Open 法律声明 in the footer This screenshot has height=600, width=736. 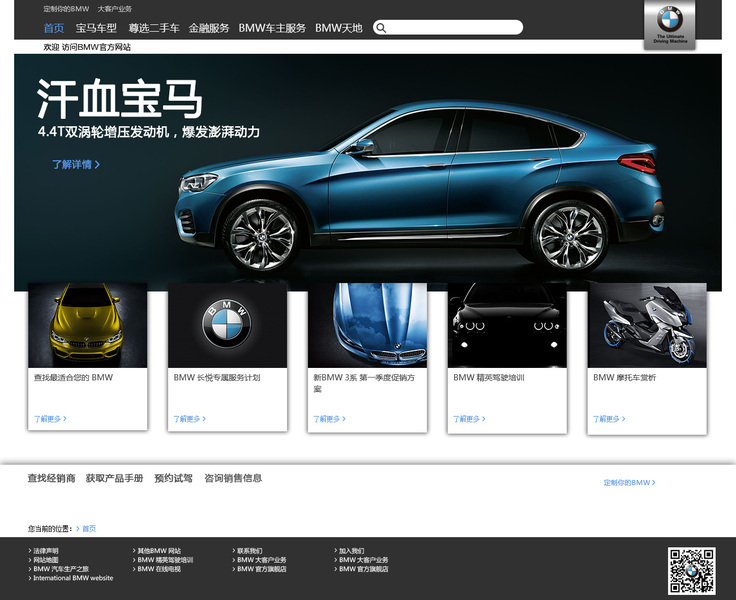pos(46,551)
